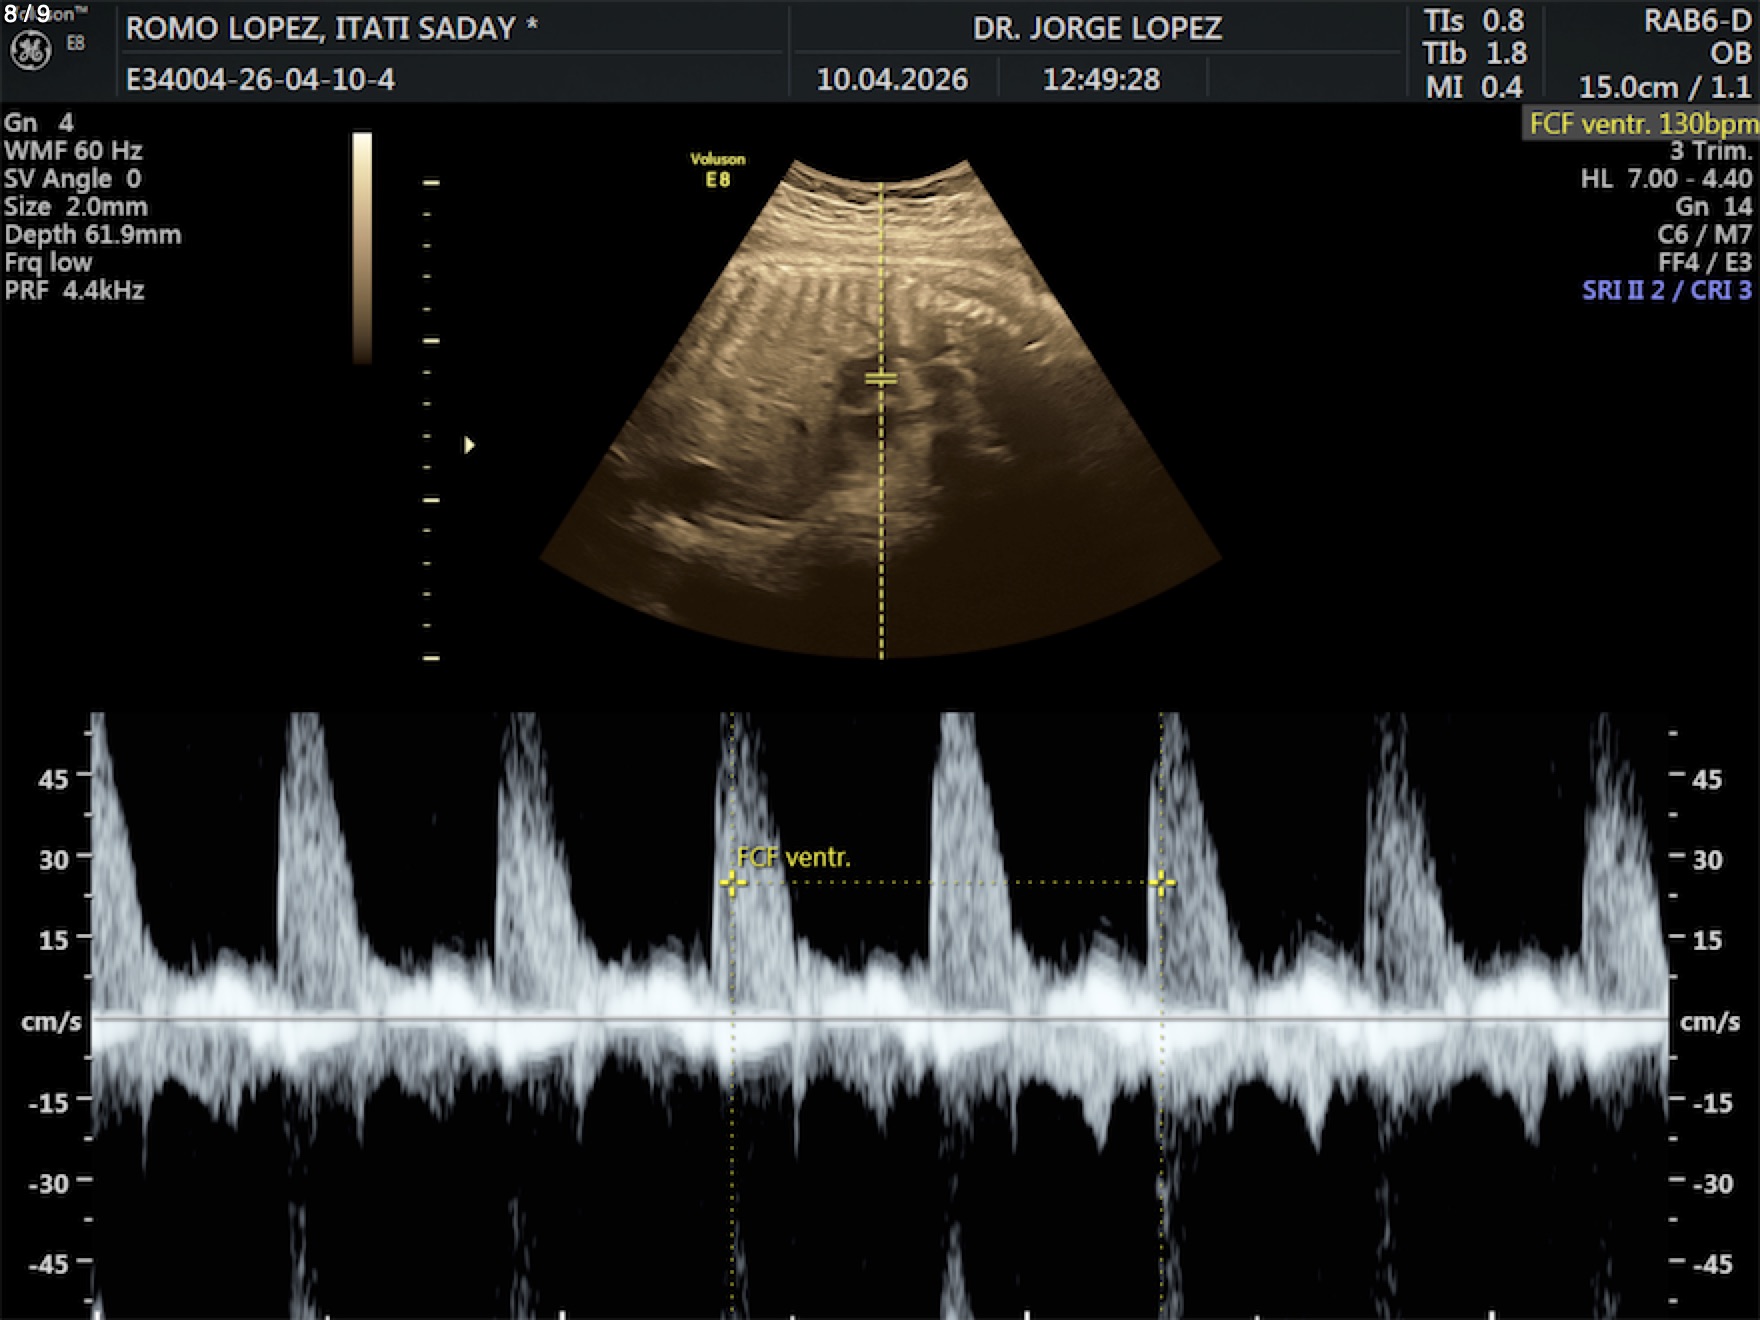Image resolution: width=1760 pixels, height=1320 pixels.
Task: Click the yellow FCF ventr. label on the spectrum
Action: tap(793, 858)
